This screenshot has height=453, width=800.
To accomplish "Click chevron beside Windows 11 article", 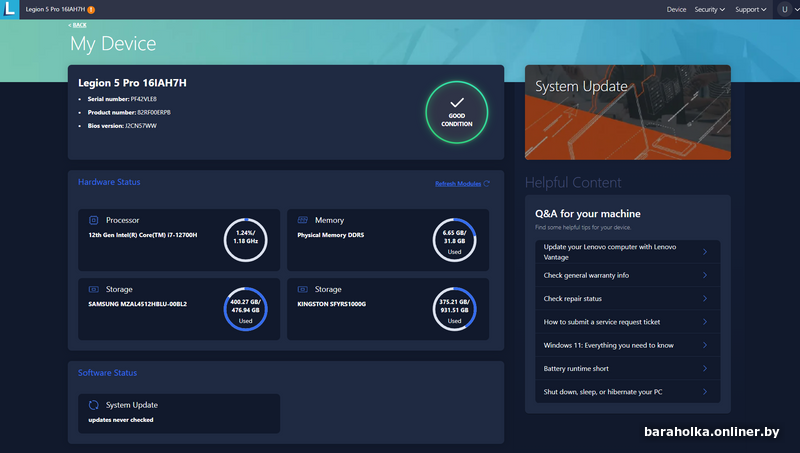I will [705, 345].
